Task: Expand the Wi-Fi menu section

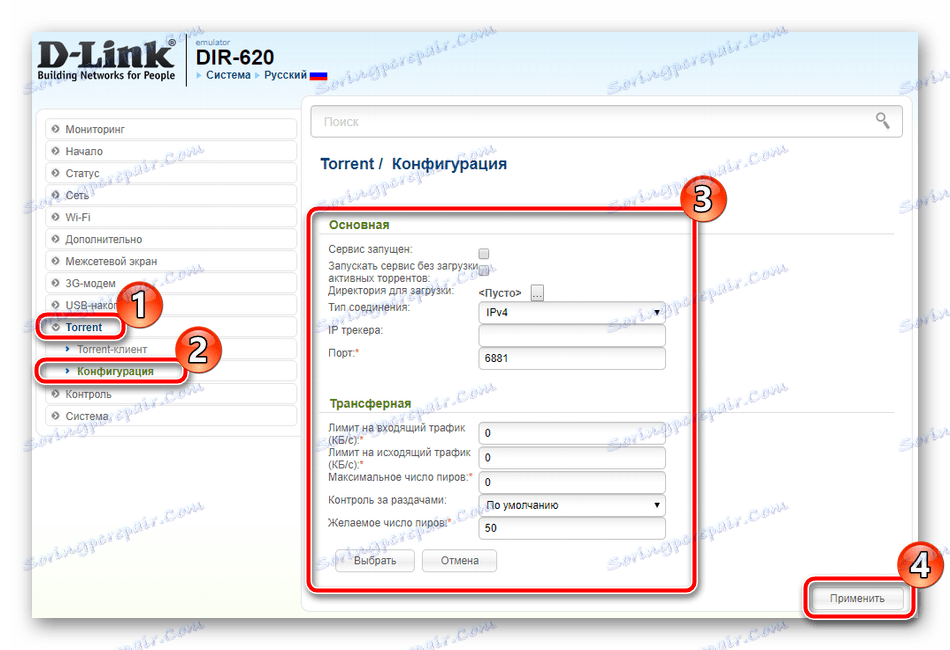Action: (x=171, y=217)
